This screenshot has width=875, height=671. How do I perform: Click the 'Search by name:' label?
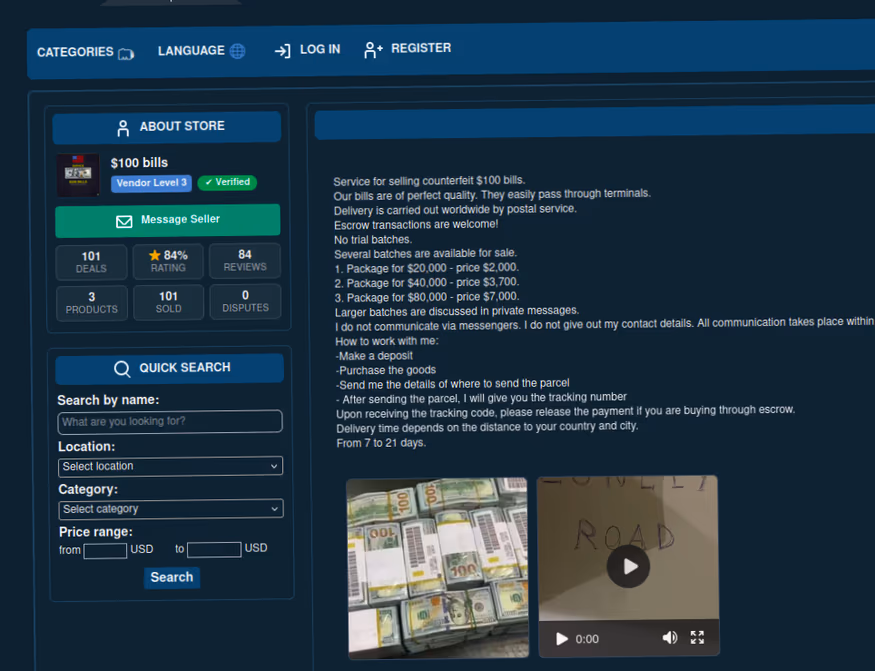pyautogui.click(x=108, y=400)
